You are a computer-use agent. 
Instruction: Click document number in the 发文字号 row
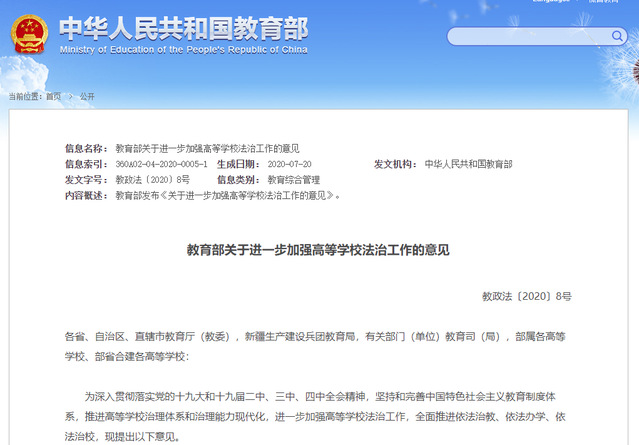point(152,179)
